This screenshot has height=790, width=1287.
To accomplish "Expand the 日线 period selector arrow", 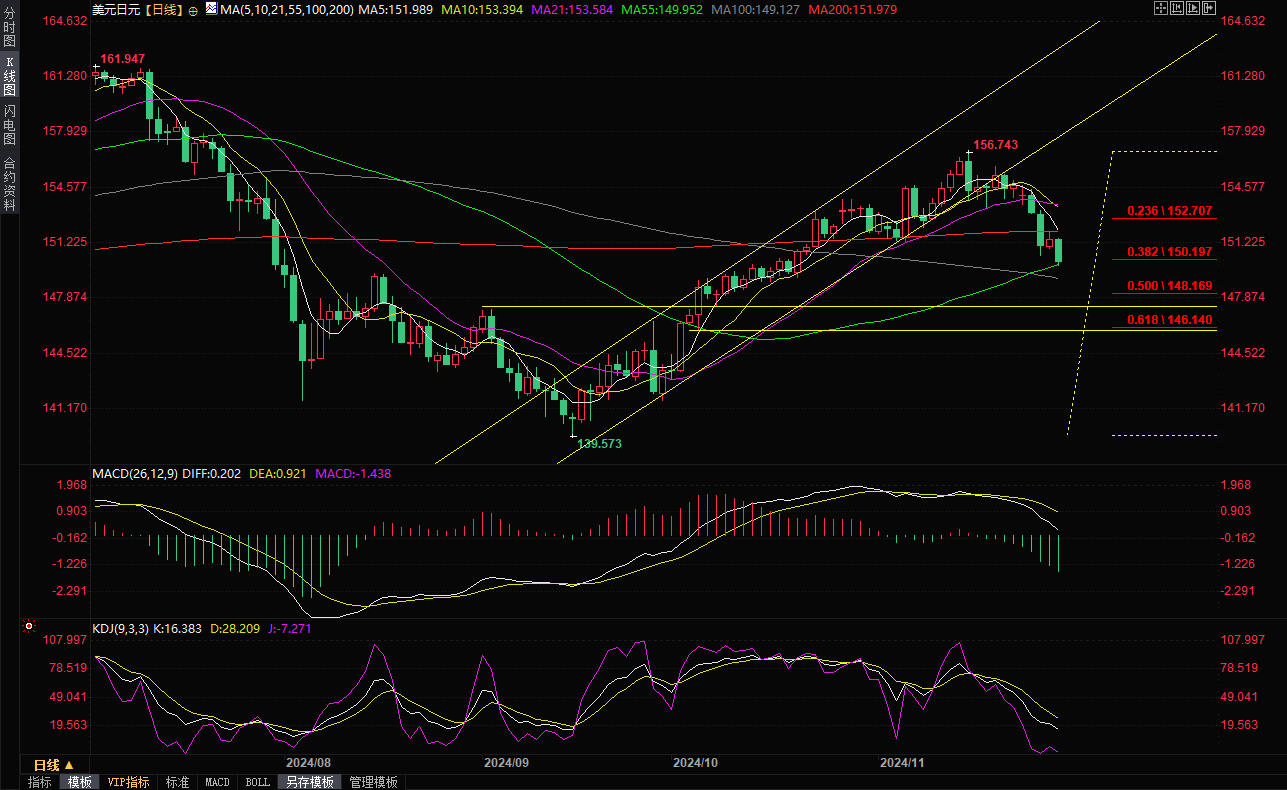I will pyautogui.click(x=70, y=765).
